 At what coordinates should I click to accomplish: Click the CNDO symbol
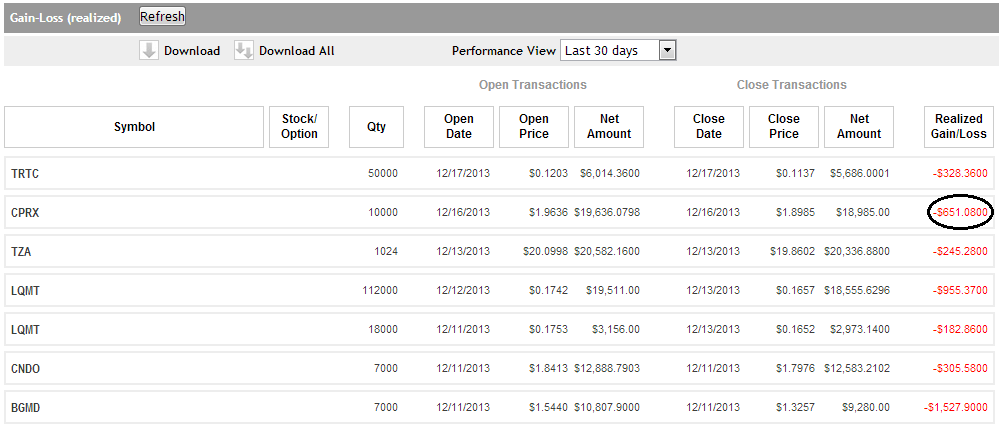[27, 369]
